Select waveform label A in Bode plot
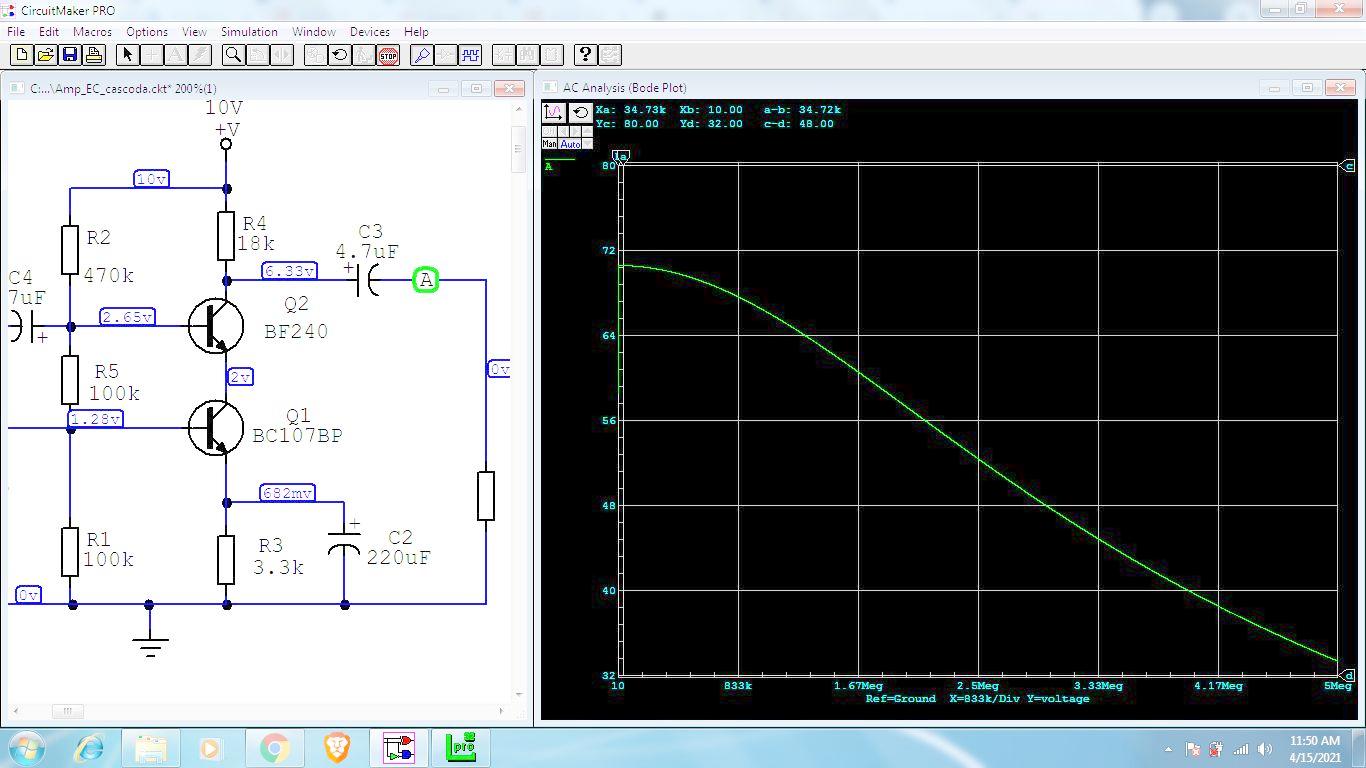Viewport: 1366px width, 768px height. 549,166
